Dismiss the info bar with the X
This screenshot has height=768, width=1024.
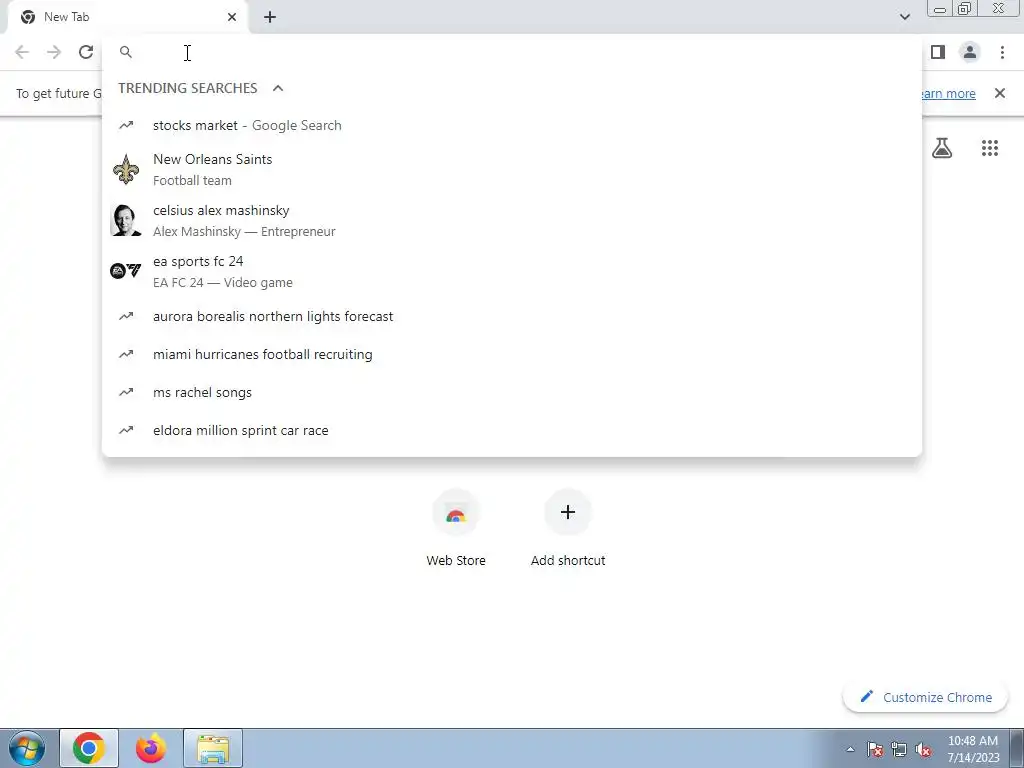1000,93
